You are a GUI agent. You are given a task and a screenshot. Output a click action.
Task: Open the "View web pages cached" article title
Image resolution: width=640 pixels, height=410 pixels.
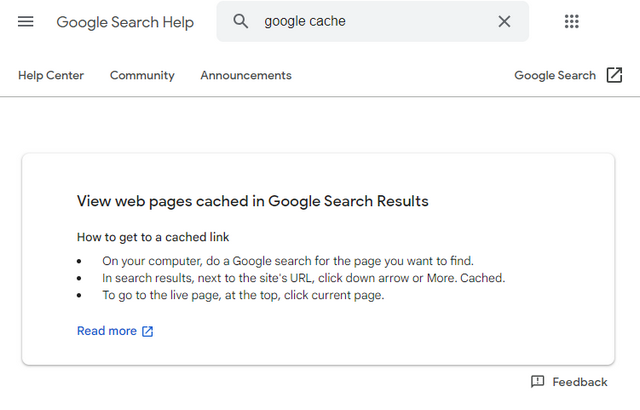coord(252,201)
